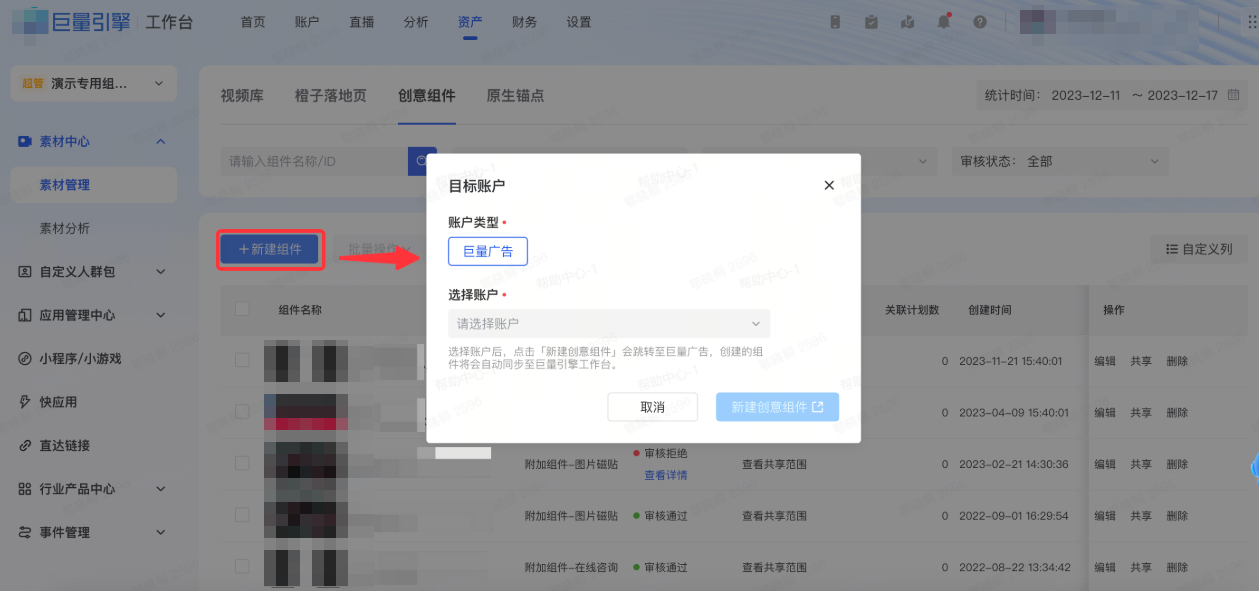Click 附加组件-在线咨询 type cell

(x=571, y=567)
